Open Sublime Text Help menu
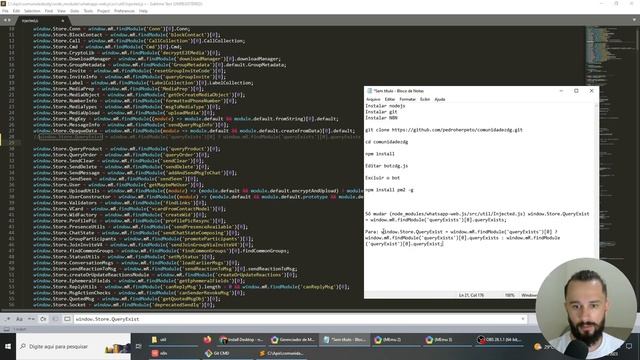Image resolution: width=640 pixels, height=360 pixels. [143, 11]
